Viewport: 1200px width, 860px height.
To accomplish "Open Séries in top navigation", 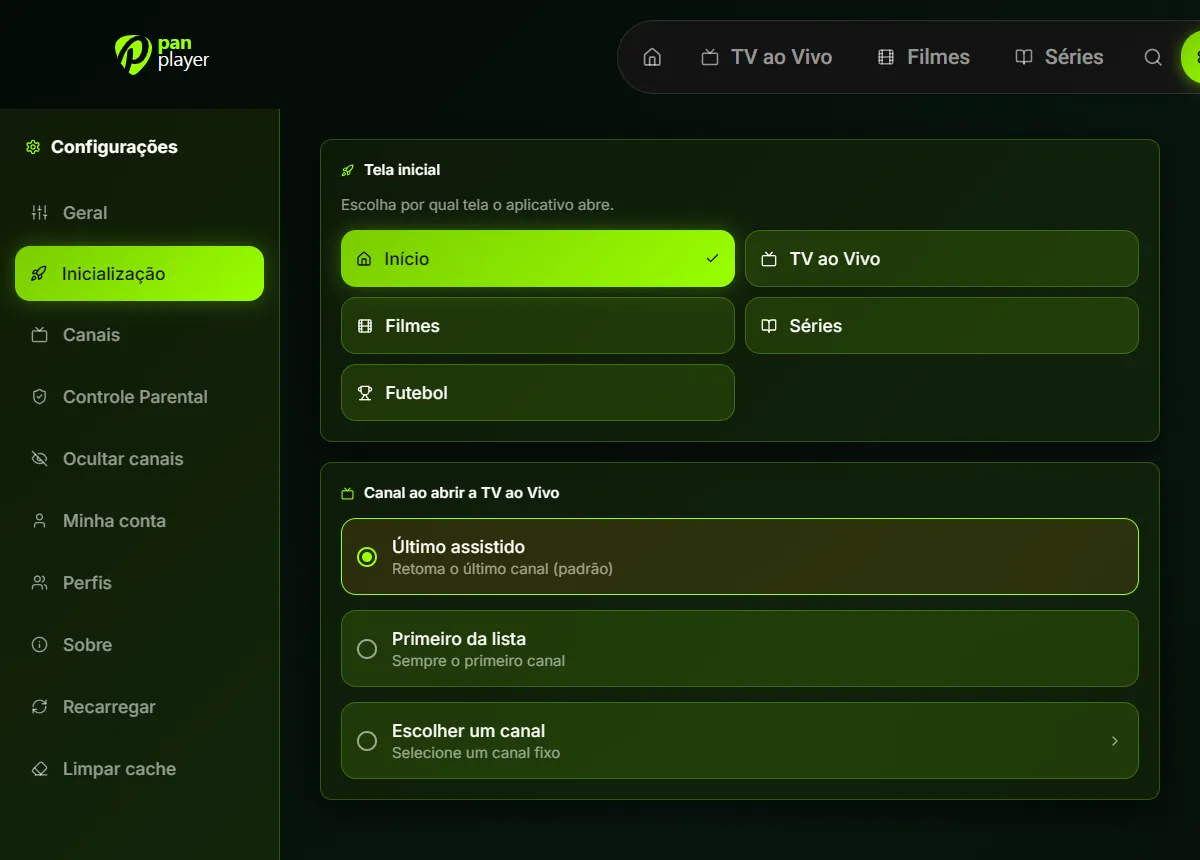I will [x=1060, y=57].
